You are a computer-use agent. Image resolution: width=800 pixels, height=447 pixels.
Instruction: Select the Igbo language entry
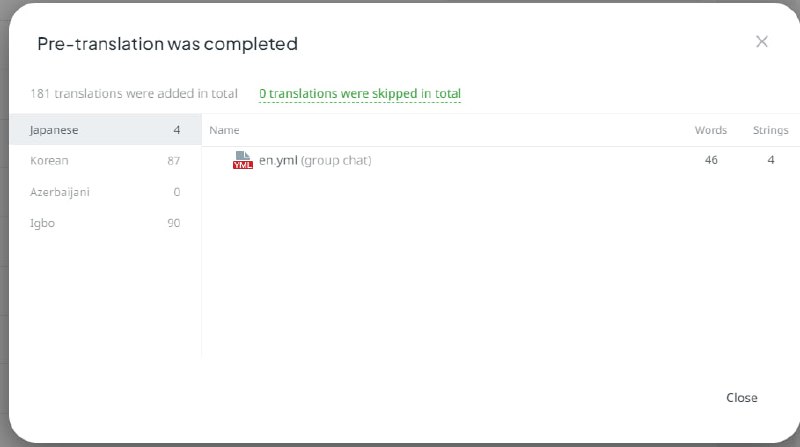pos(106,223)
